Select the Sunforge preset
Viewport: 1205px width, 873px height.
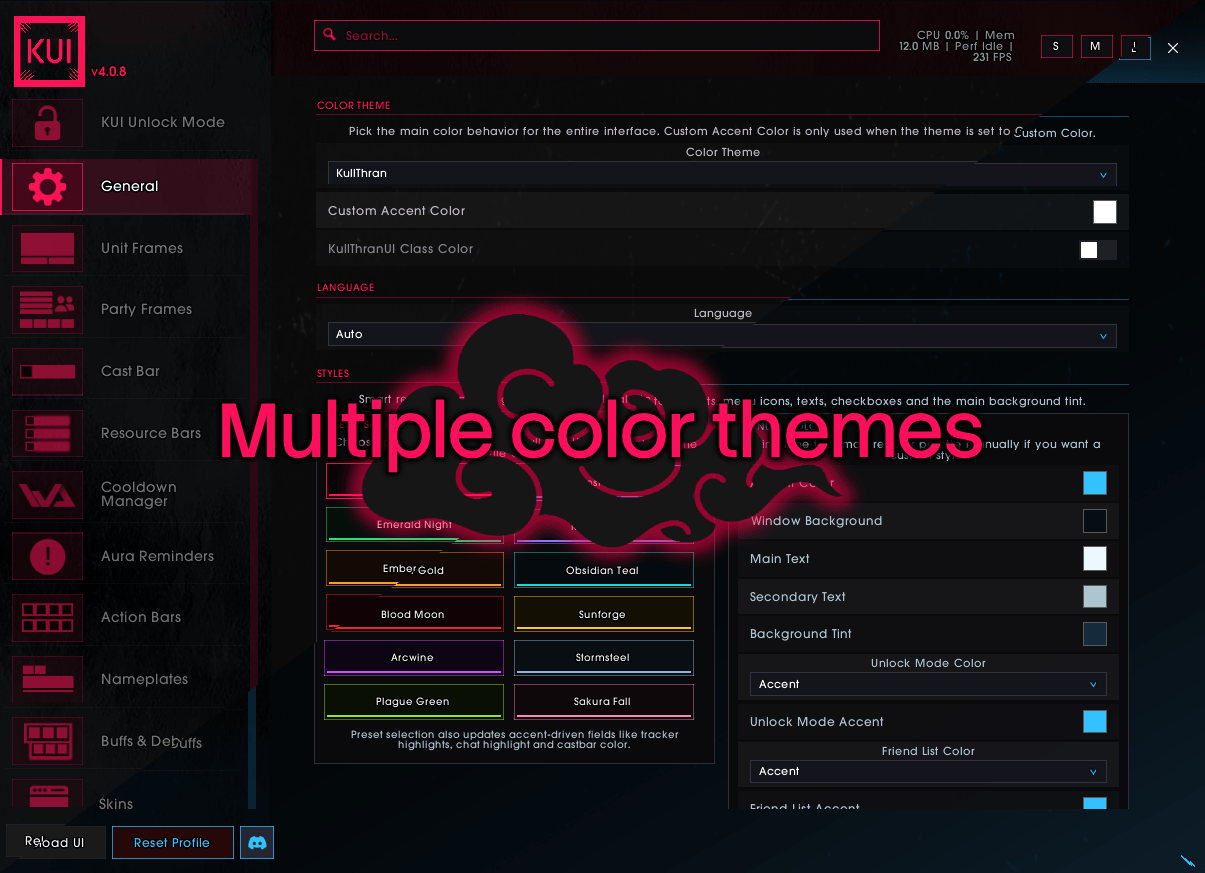pyautogui.click(x=603, y=614)
